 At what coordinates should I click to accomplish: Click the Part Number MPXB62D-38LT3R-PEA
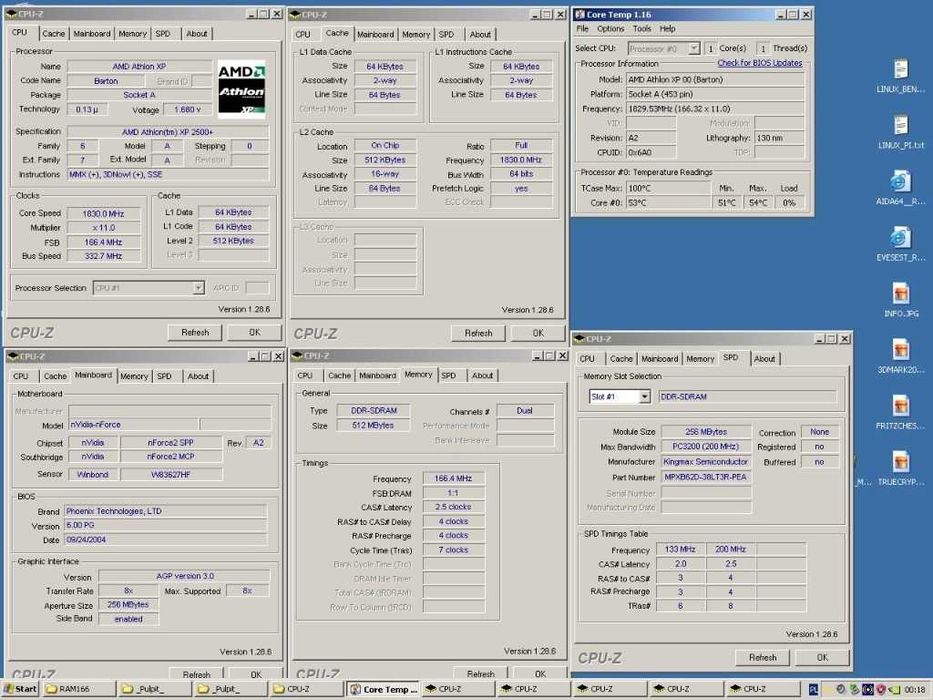[x=706, y=477]
